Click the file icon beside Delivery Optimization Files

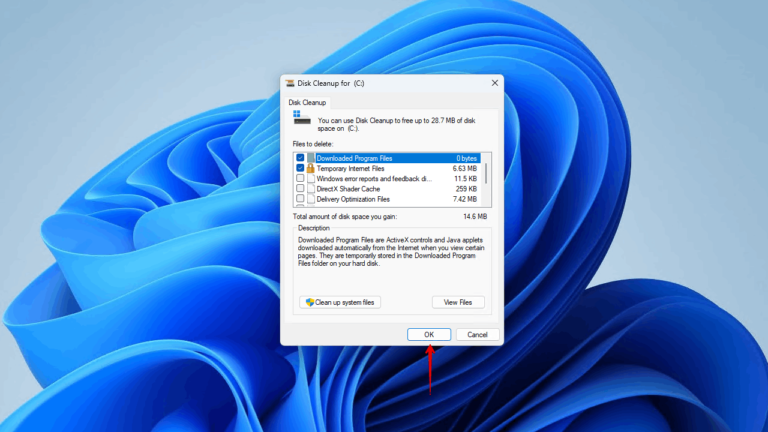coord(311,199)
